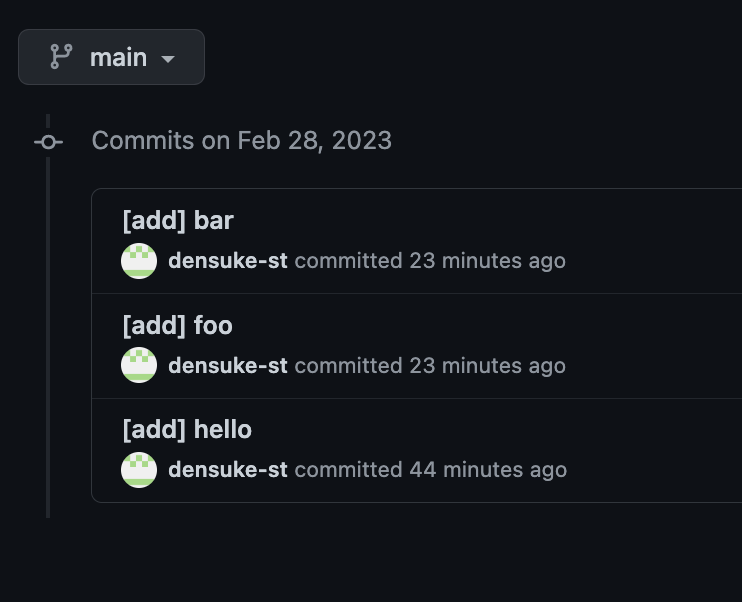Click the "44 minutes ago" timestamp

pyautogui.click(x=488, y=470)
